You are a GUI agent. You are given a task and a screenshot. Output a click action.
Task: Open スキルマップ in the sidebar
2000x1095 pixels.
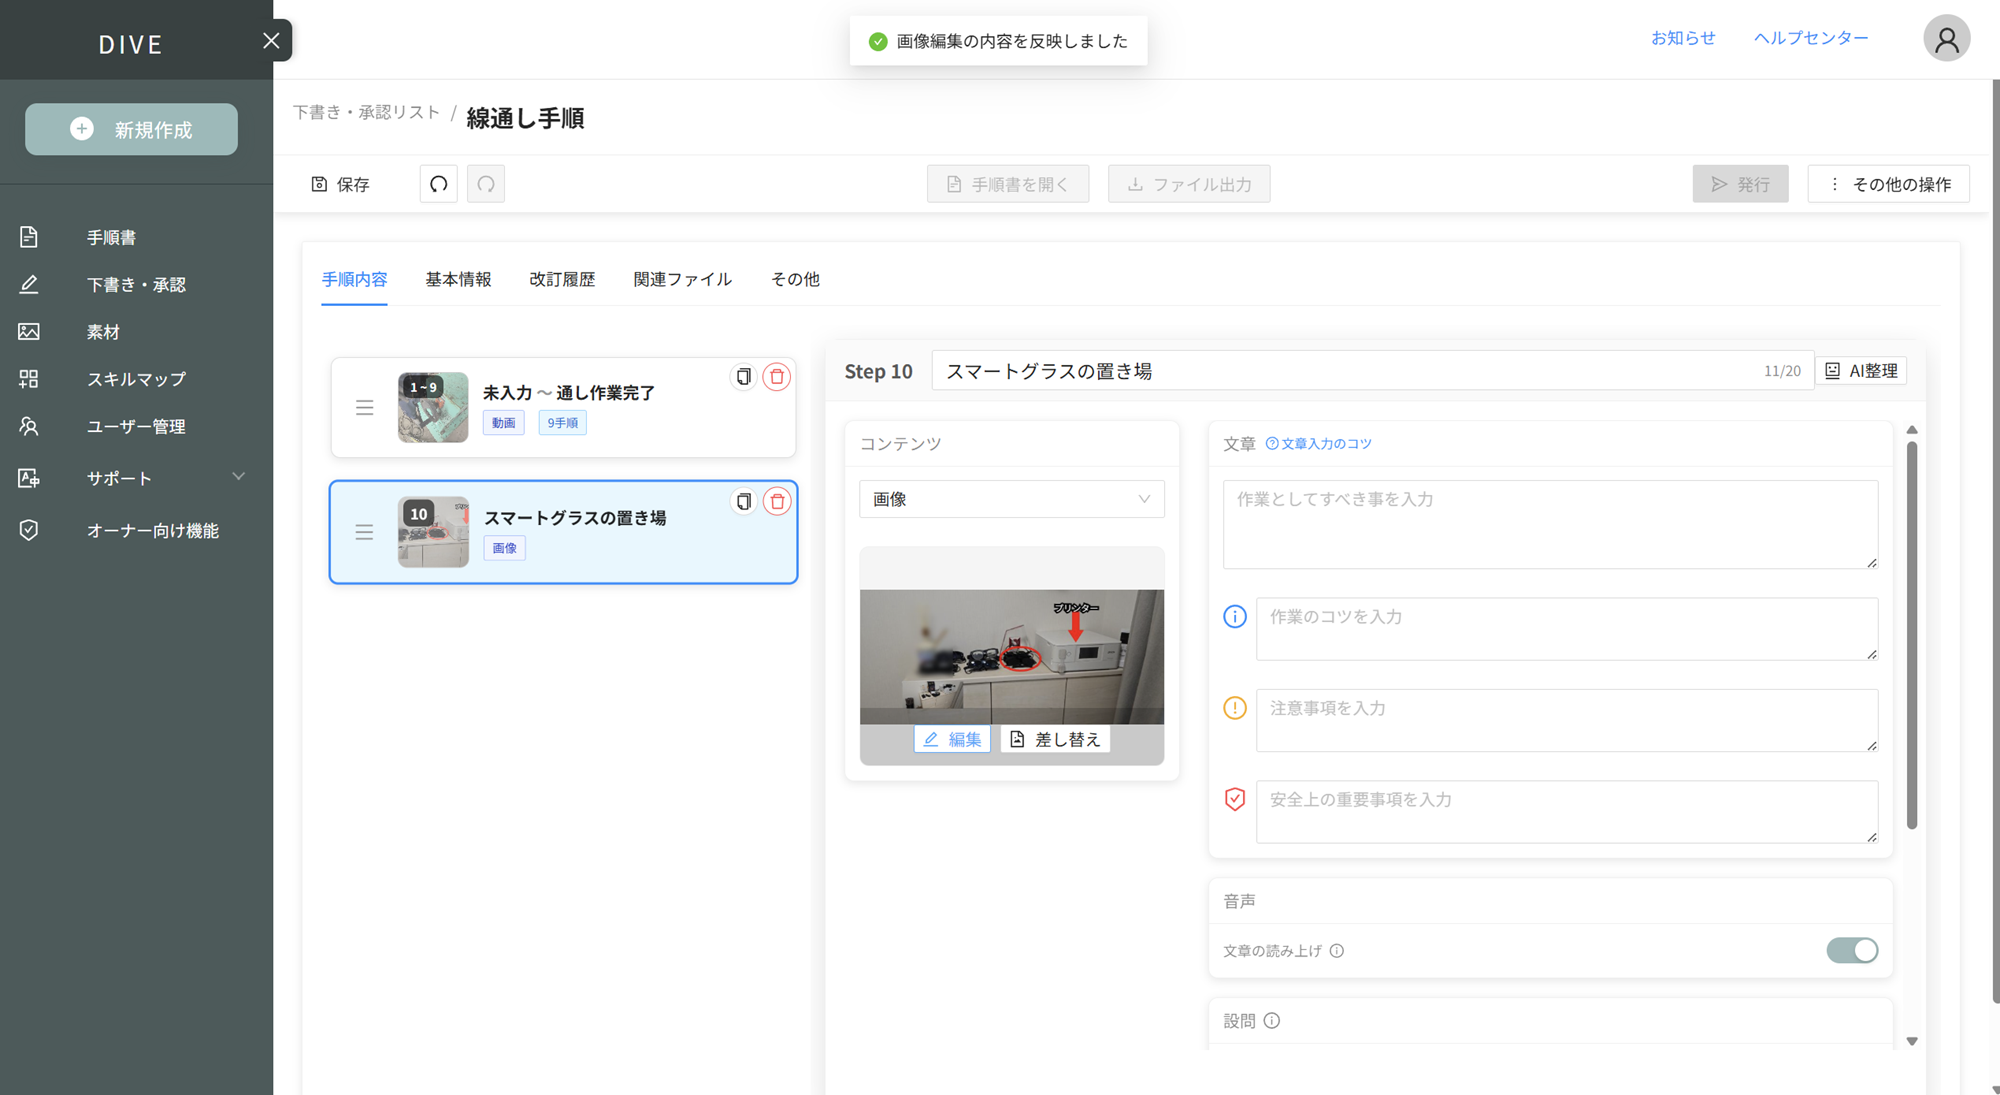pos(136,379)
